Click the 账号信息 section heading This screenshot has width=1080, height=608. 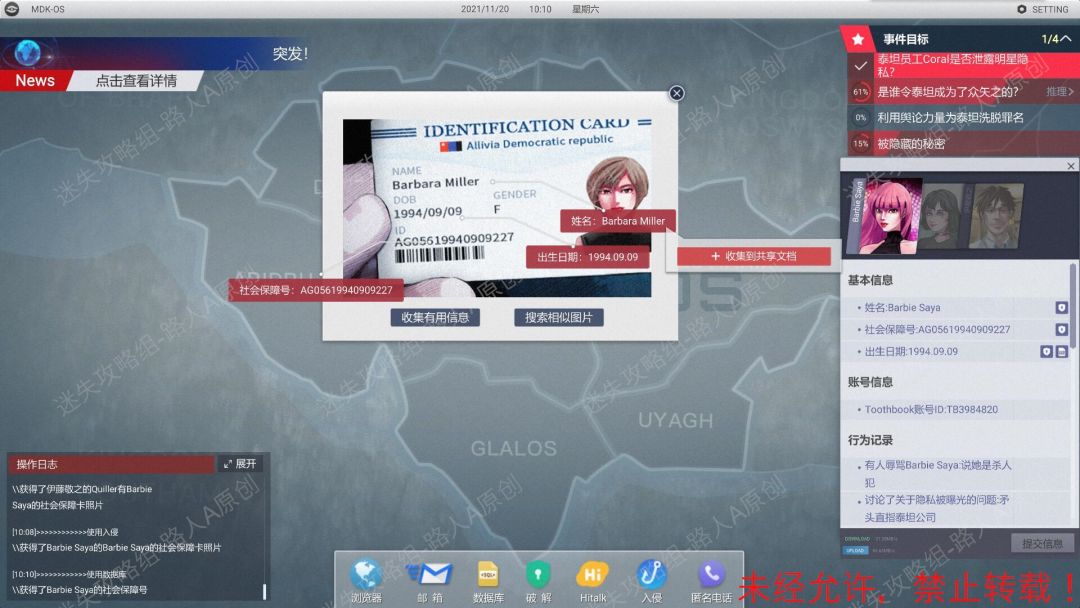(x=870, y=382)
